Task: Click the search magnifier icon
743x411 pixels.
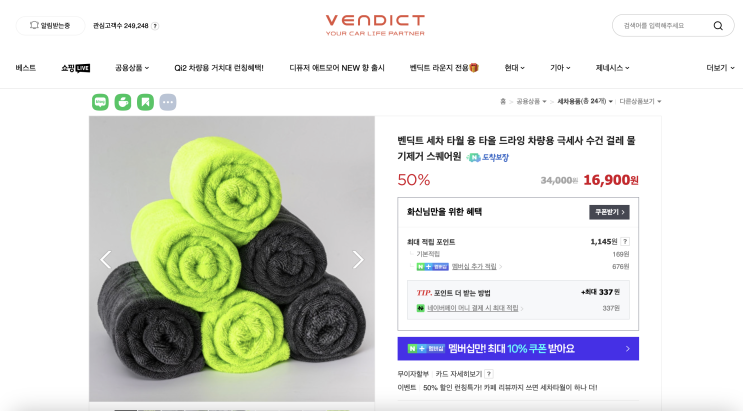Action: tap(718, 26)
